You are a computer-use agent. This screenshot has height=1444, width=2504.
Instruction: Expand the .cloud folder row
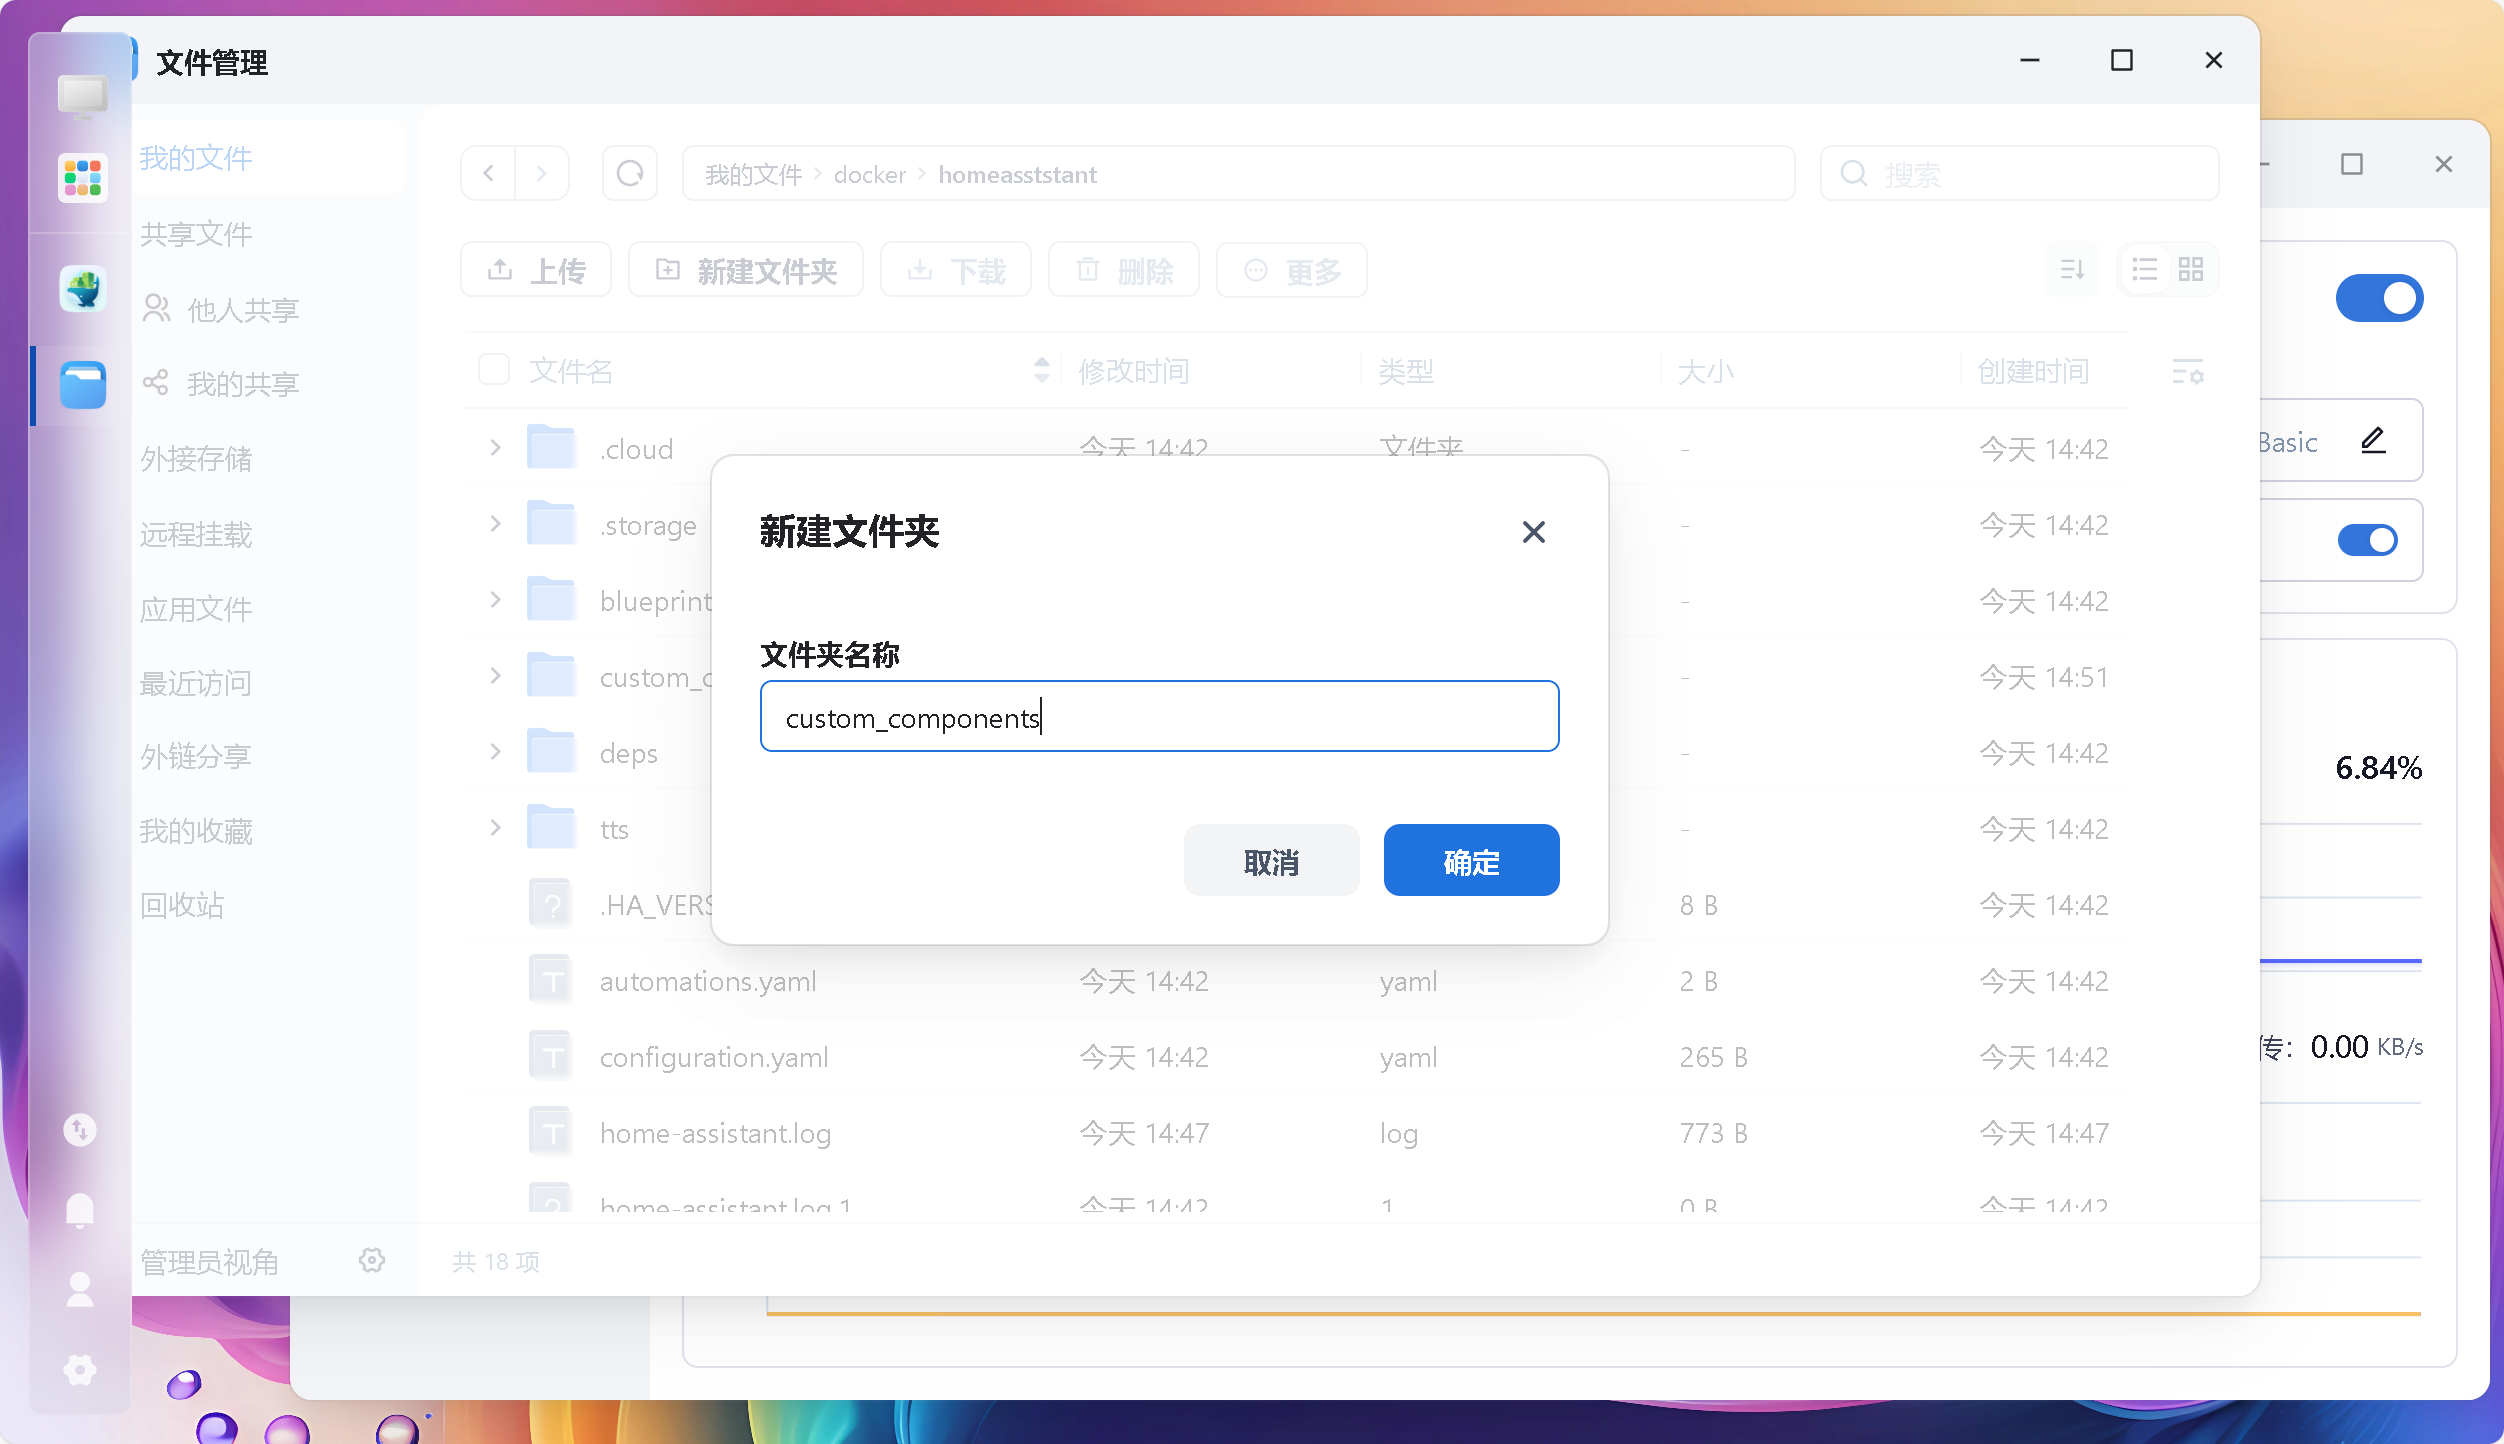[x=495, y=448]
